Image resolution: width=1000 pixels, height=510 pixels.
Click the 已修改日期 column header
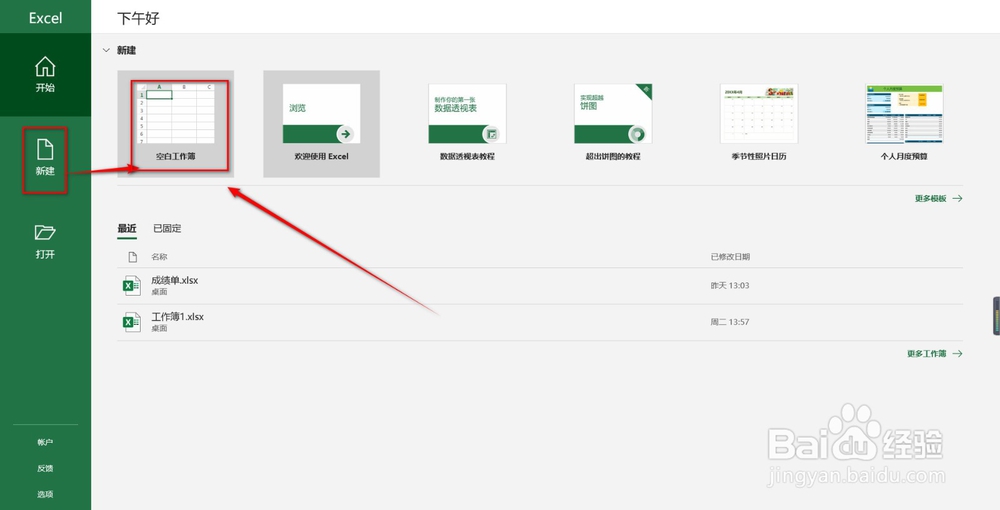[x=730, y=257]
